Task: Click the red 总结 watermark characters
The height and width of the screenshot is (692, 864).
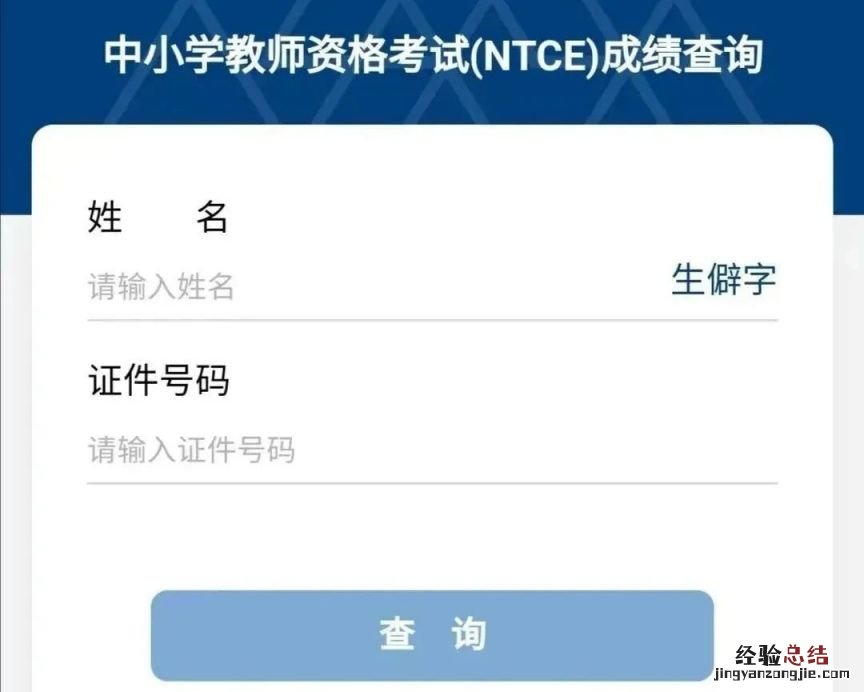Action: point(806,656)
